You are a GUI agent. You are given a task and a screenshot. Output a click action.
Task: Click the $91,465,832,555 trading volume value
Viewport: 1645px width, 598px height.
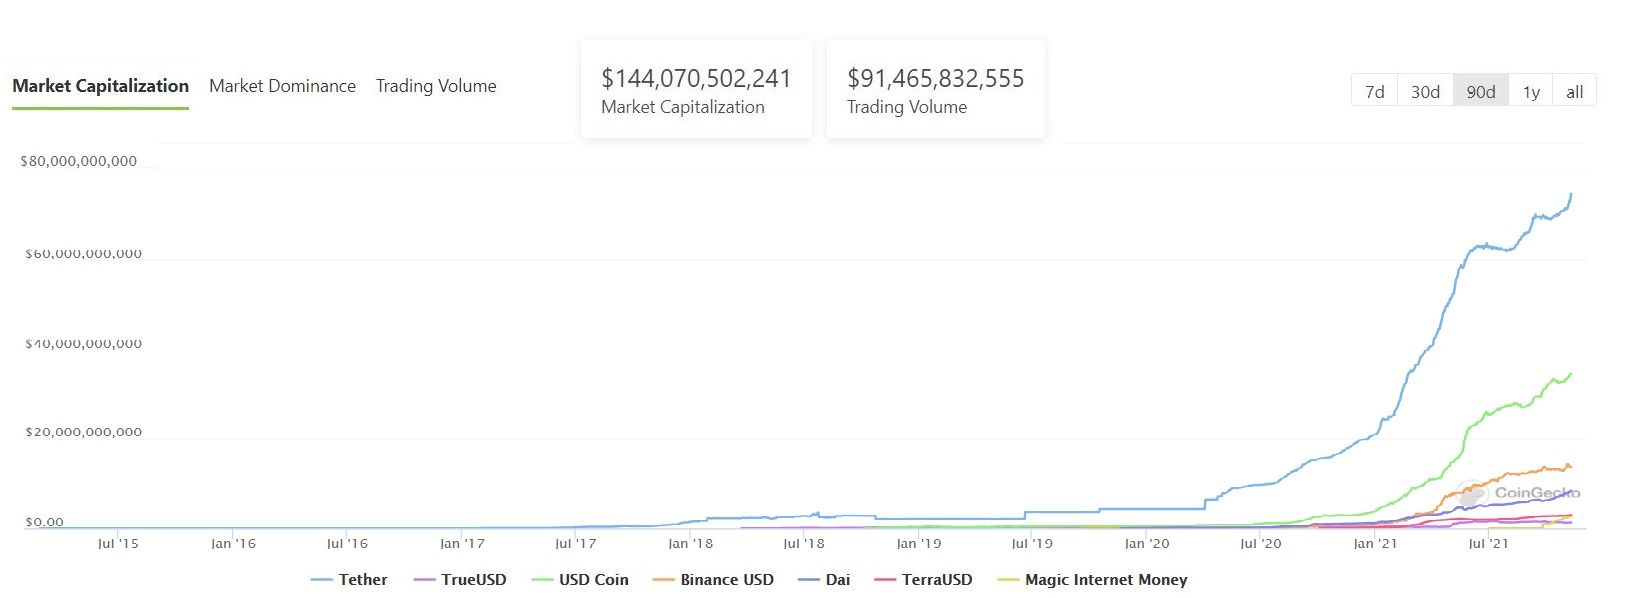point(936,78)
